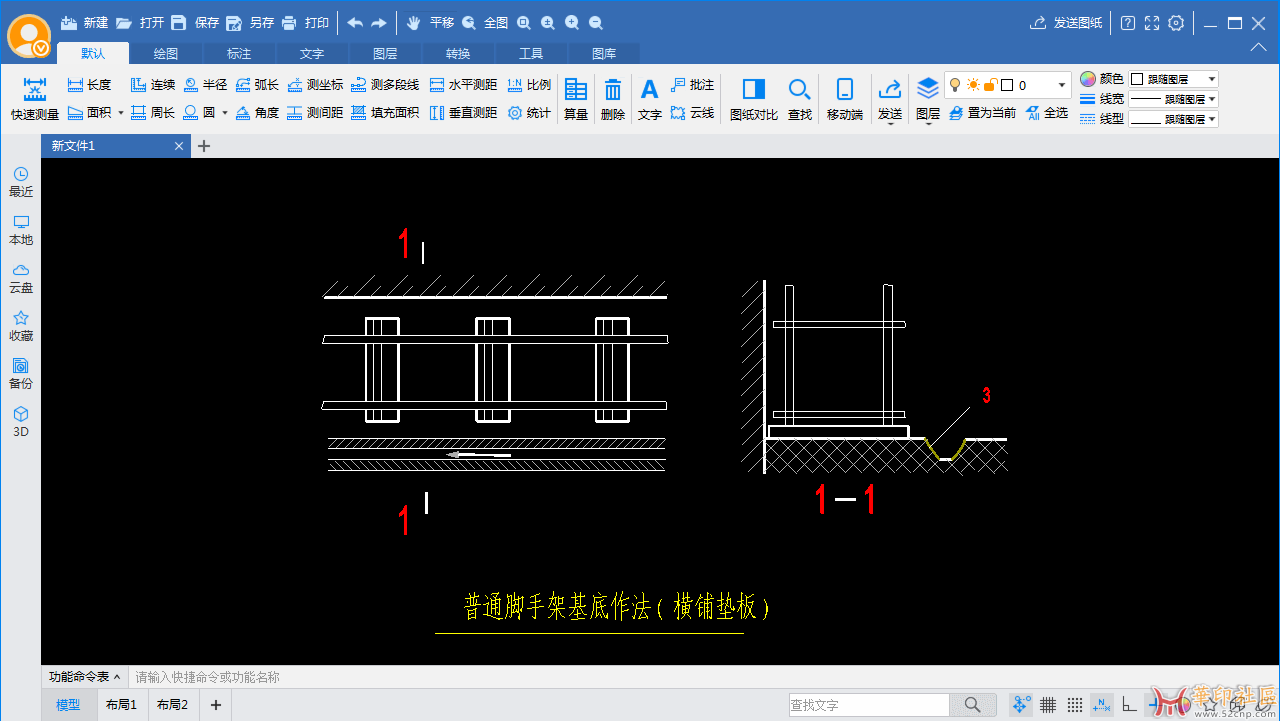Expand the Area (面积) tool dropdown arrow

coord(121,113)
